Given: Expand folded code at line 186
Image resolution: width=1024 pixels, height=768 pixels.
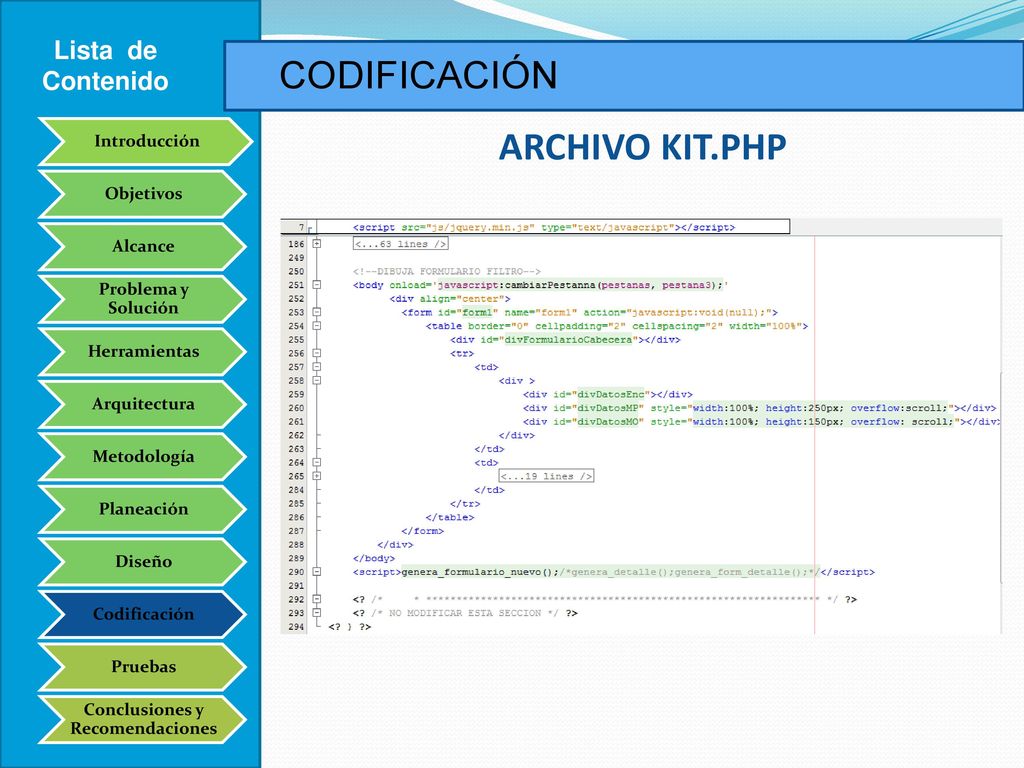Looking at the screenshot, I should 317,244.
